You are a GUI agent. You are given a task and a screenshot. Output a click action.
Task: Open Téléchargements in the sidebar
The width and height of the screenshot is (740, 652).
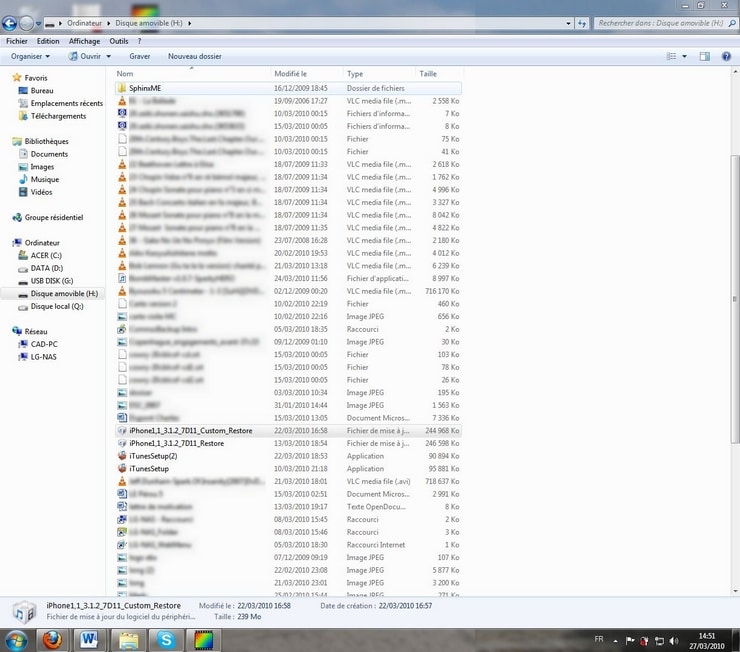pos(58,116)
